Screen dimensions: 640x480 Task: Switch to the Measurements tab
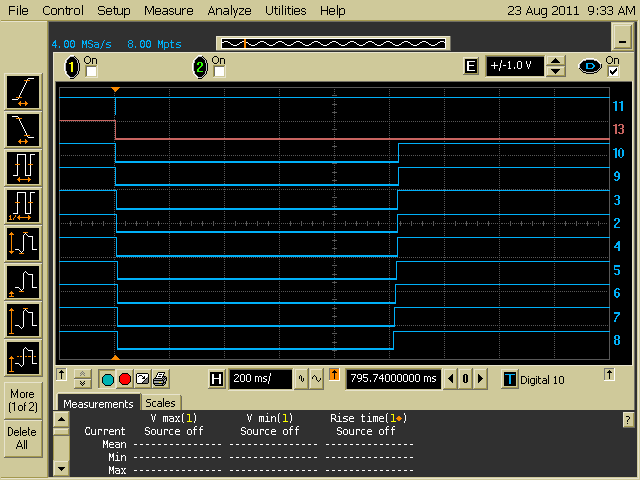(x=98, y=404)
